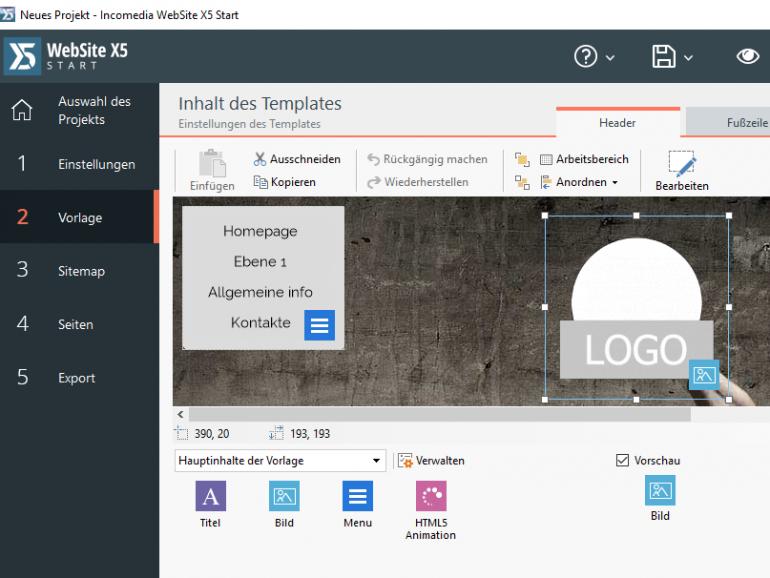770x578 pixels.
Task: Click Wiederherstellen redo
Action: pos(418,182)
